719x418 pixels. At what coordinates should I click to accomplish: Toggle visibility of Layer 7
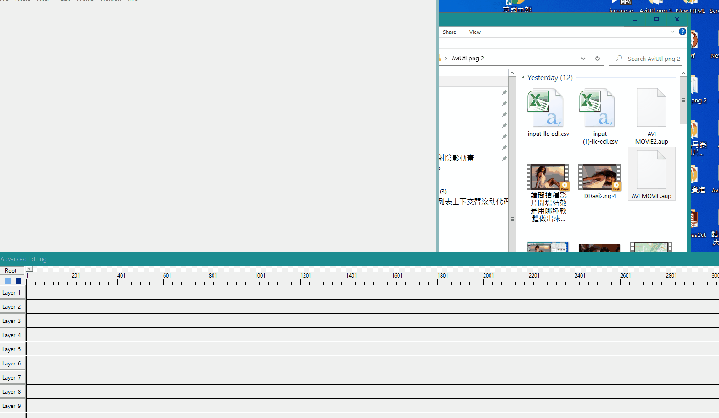[12, 378]
